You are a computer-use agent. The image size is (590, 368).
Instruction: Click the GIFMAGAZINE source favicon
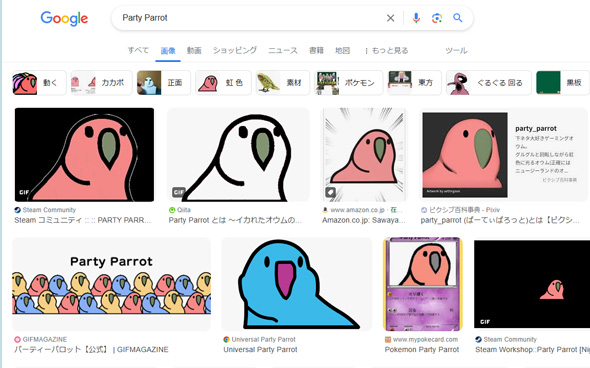click(x=17, y=339)
